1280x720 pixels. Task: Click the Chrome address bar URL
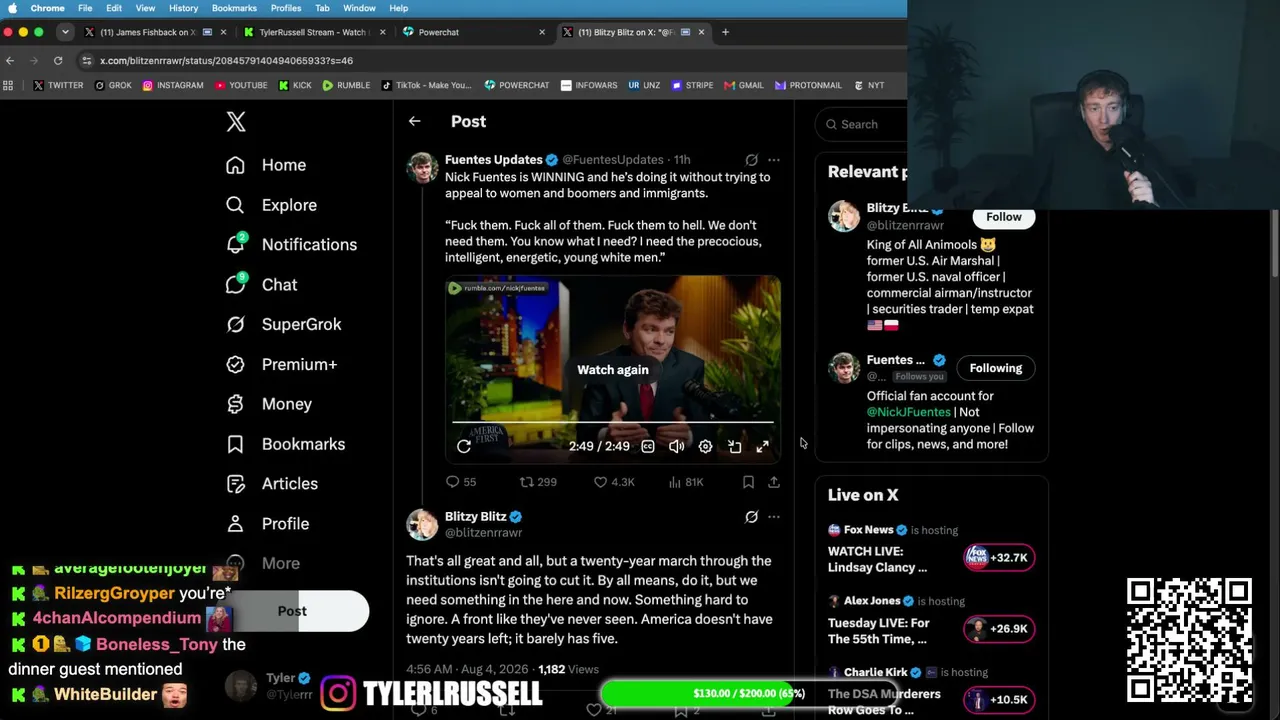tap(226, 60)
